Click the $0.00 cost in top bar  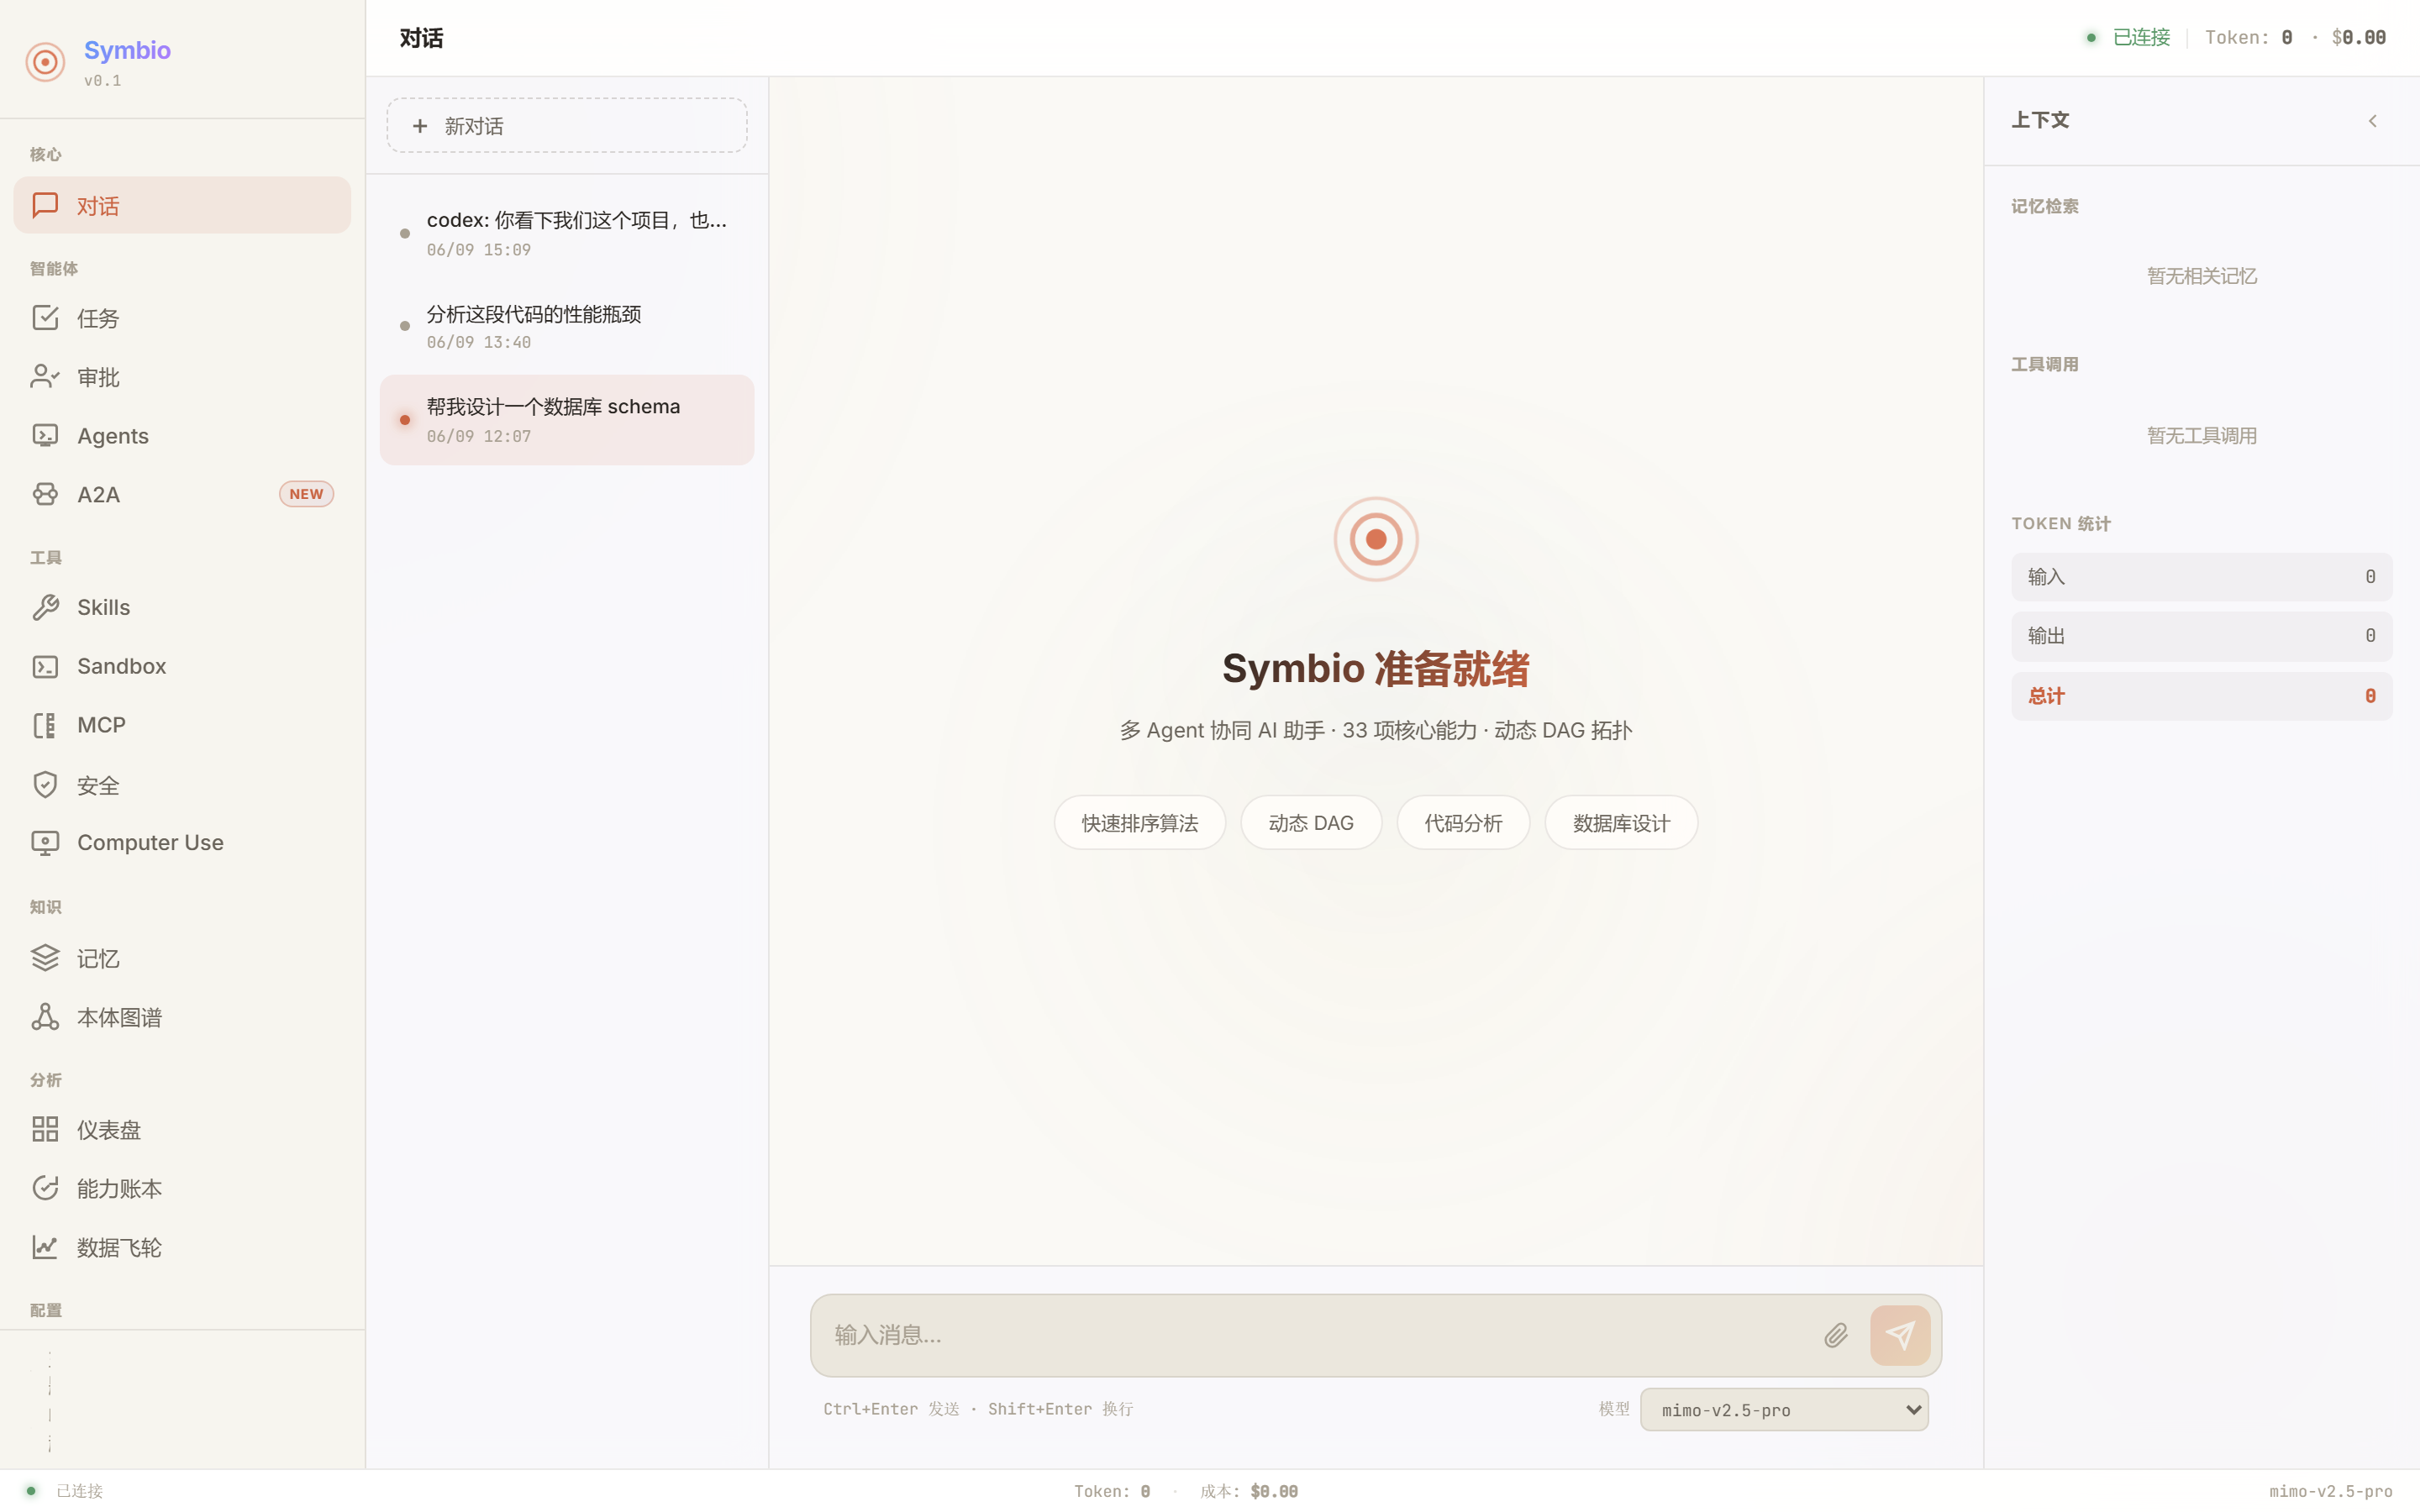(x=2358, y=37)
